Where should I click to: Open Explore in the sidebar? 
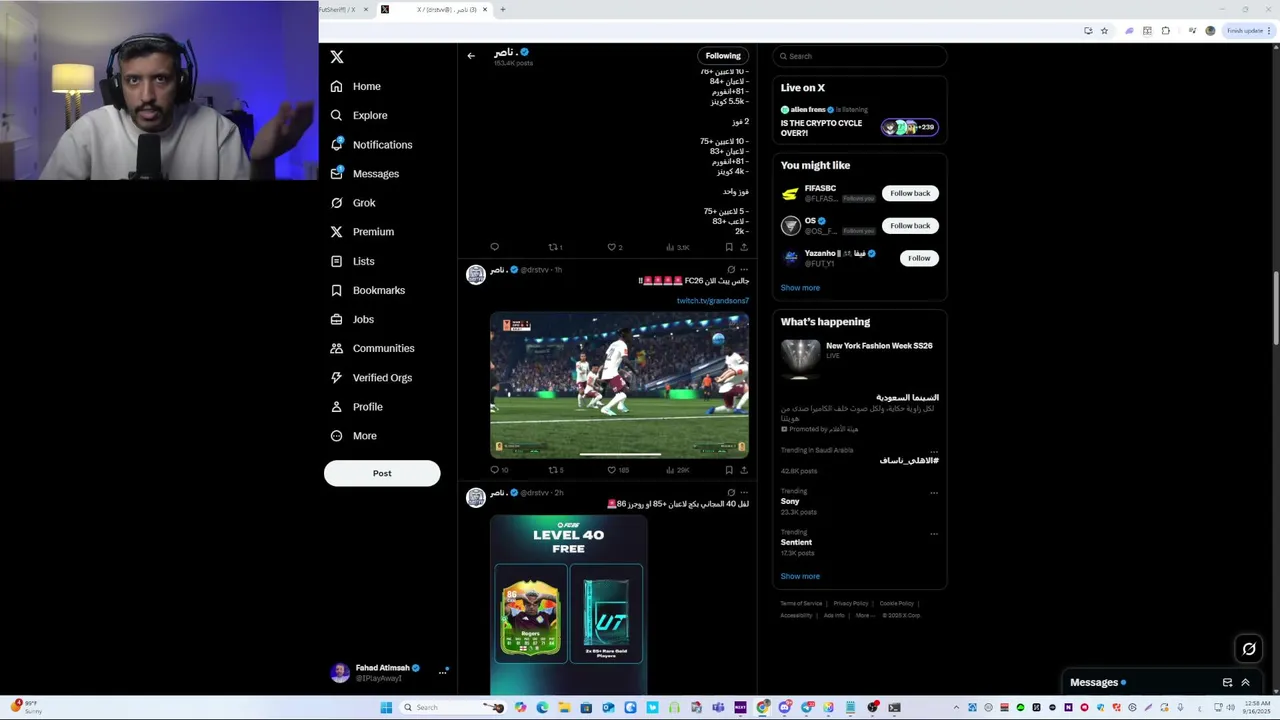tap(359, 115)
